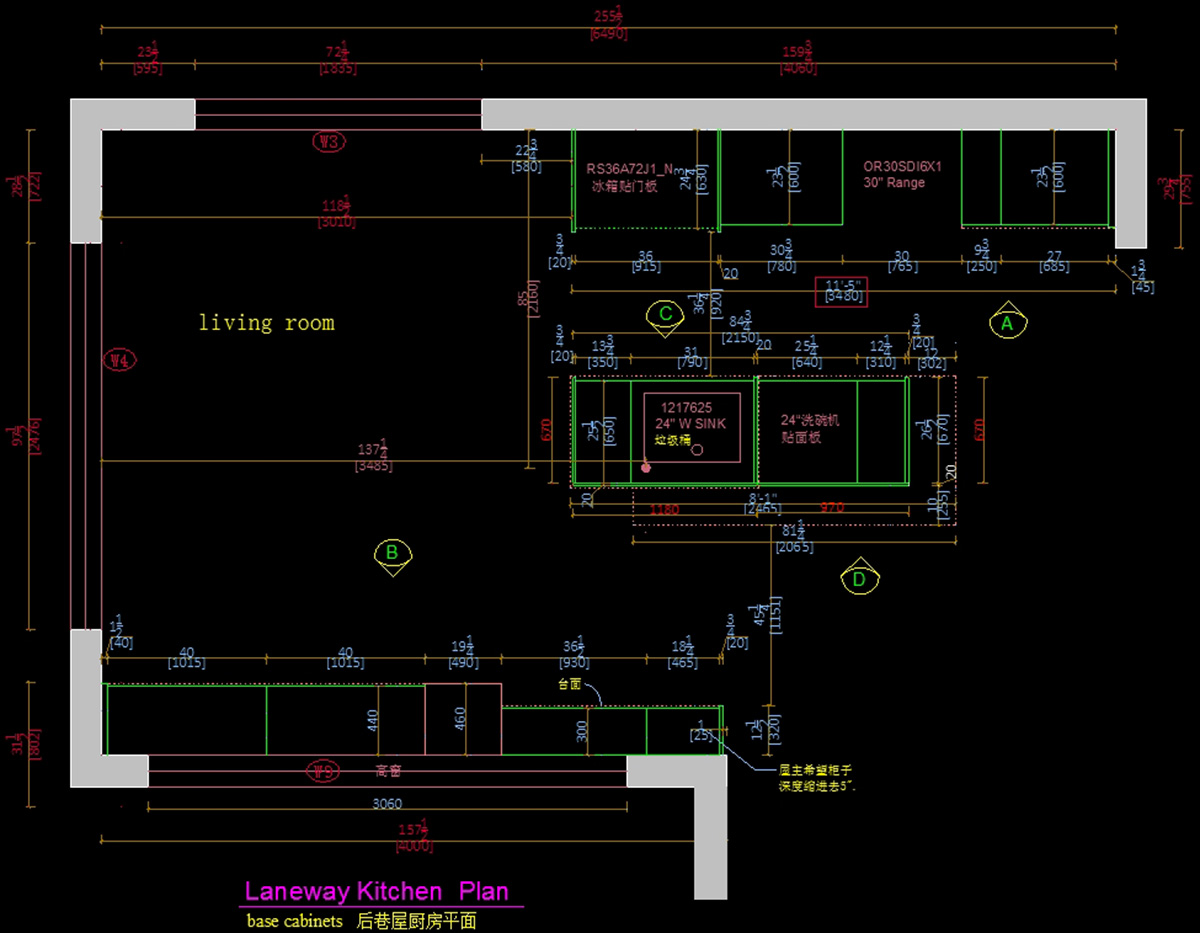Click elevation marker A
The width and height of the screenshot is (1200, 933).
(x=1007, y=322)
